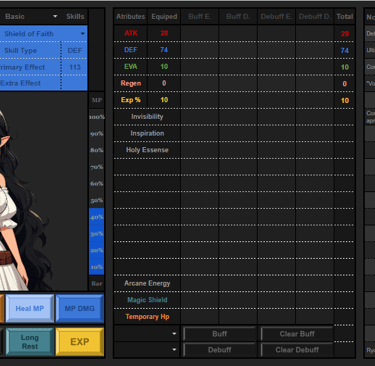Image resolution: width=375 pixels, height=366 pixels.
Task: Open the Basic dropdown arrow
Action: click(55, 16)
